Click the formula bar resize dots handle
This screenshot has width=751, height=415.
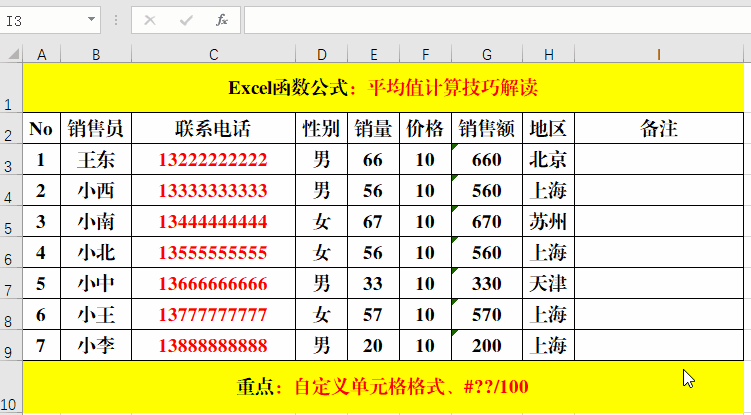116,20
